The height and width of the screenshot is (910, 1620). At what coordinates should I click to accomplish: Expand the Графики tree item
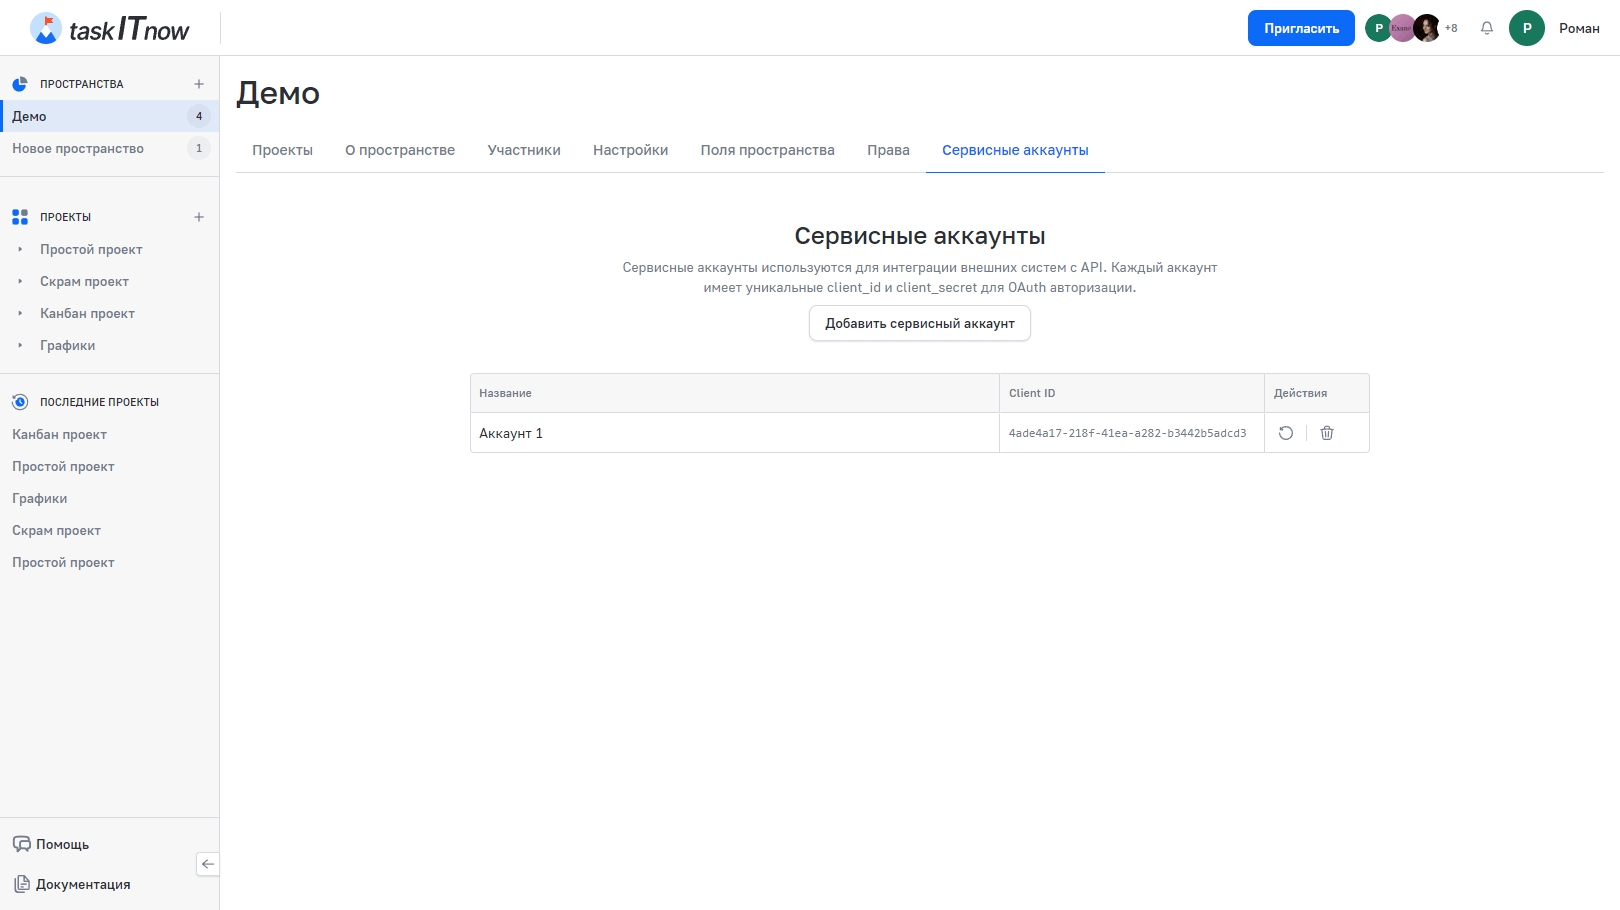20,345
